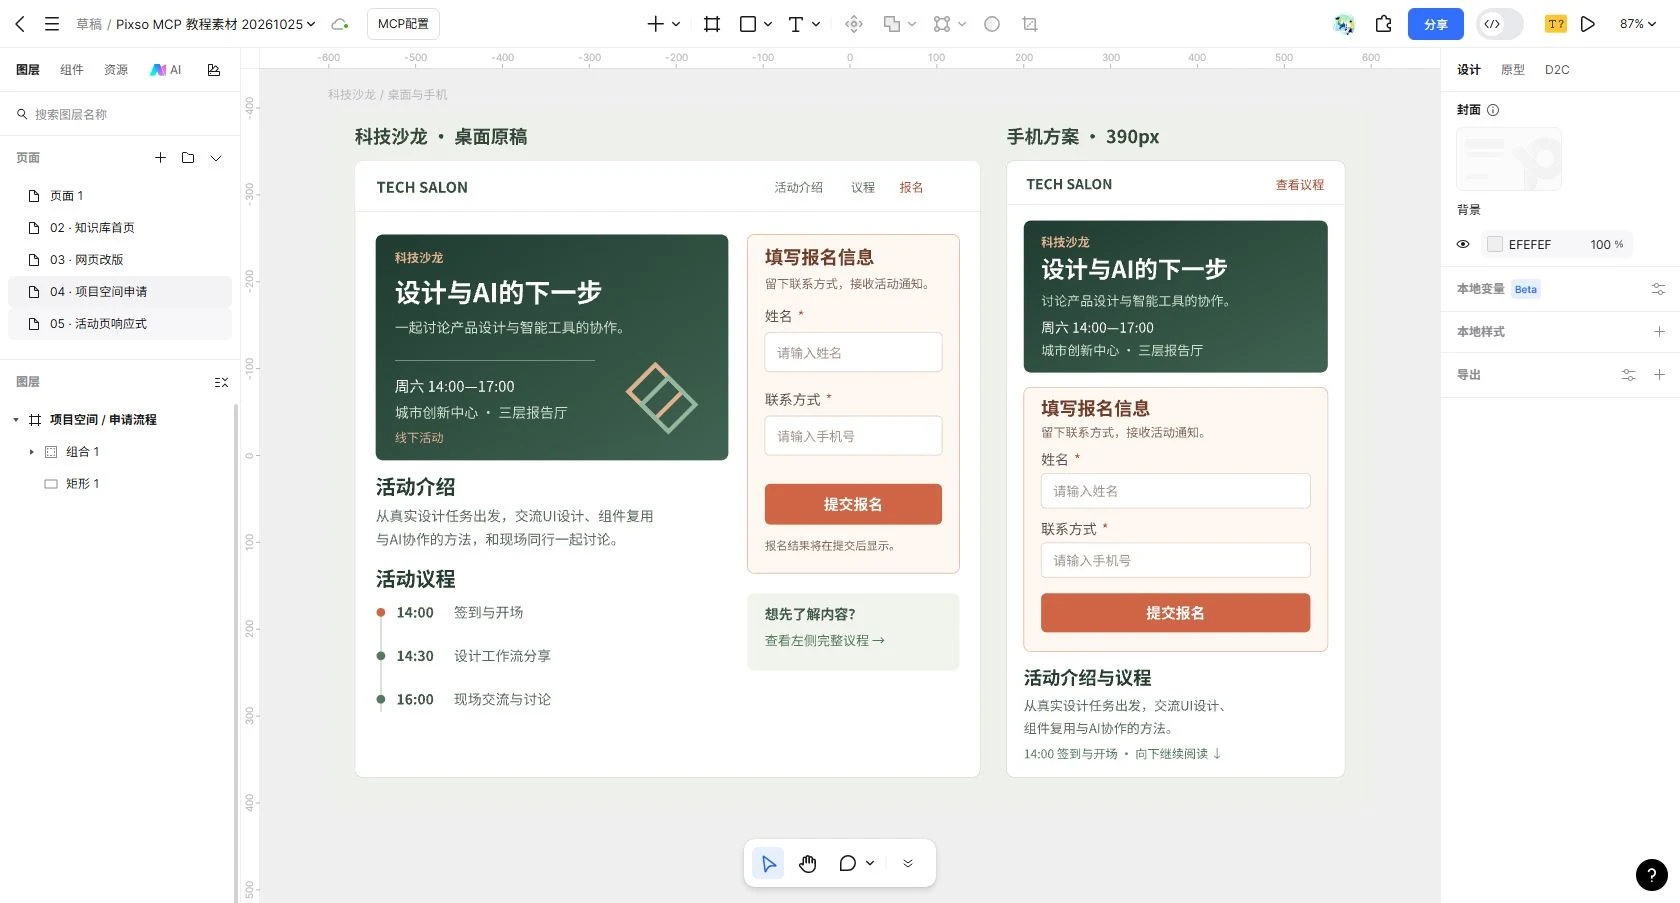This screenshot has height=903, width=1680.
Task: Open the zoom level 87% dropdown
Action: coord(1638,24)
